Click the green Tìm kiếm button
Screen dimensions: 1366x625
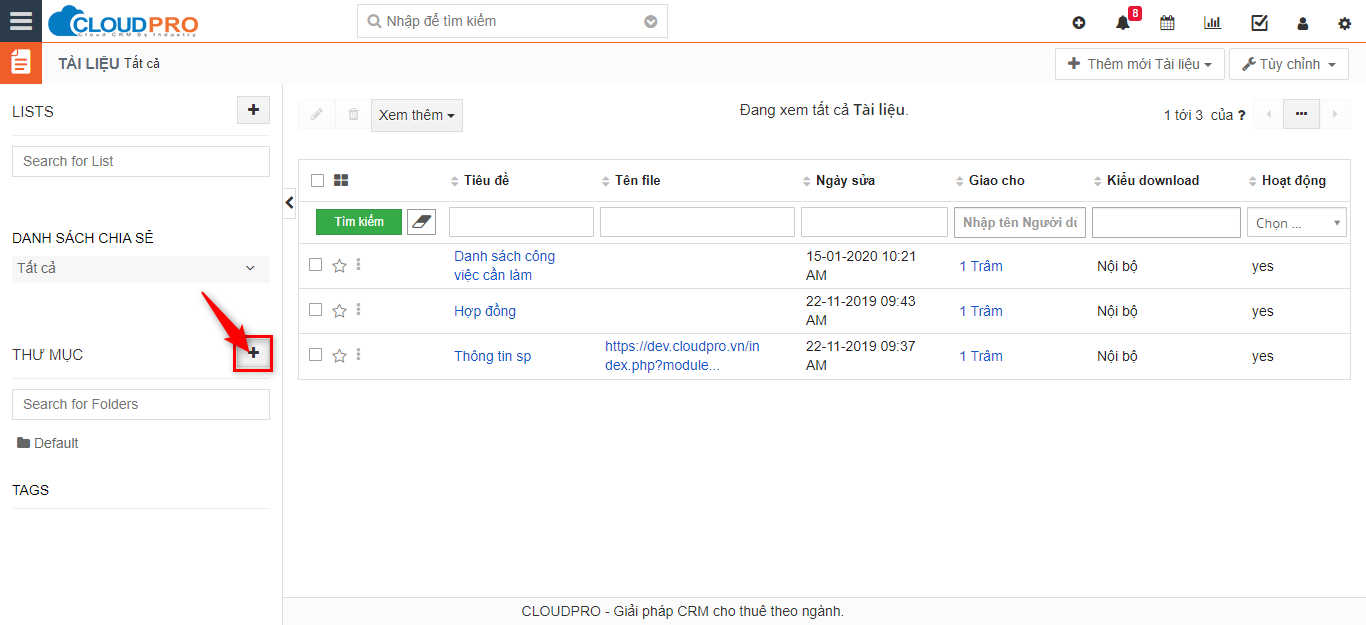(359, 222)
